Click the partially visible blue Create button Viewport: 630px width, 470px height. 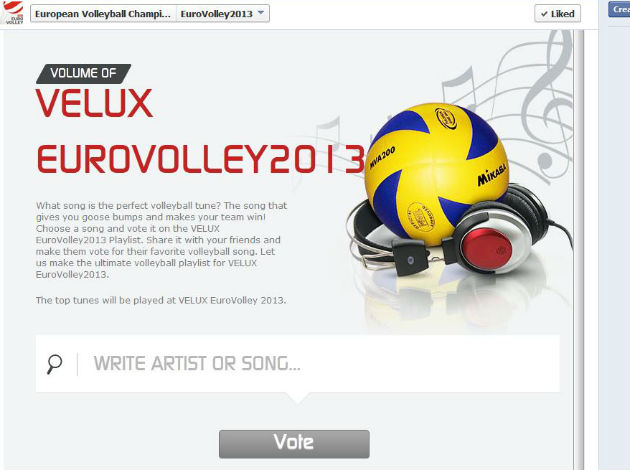click(x=619, y=9)
